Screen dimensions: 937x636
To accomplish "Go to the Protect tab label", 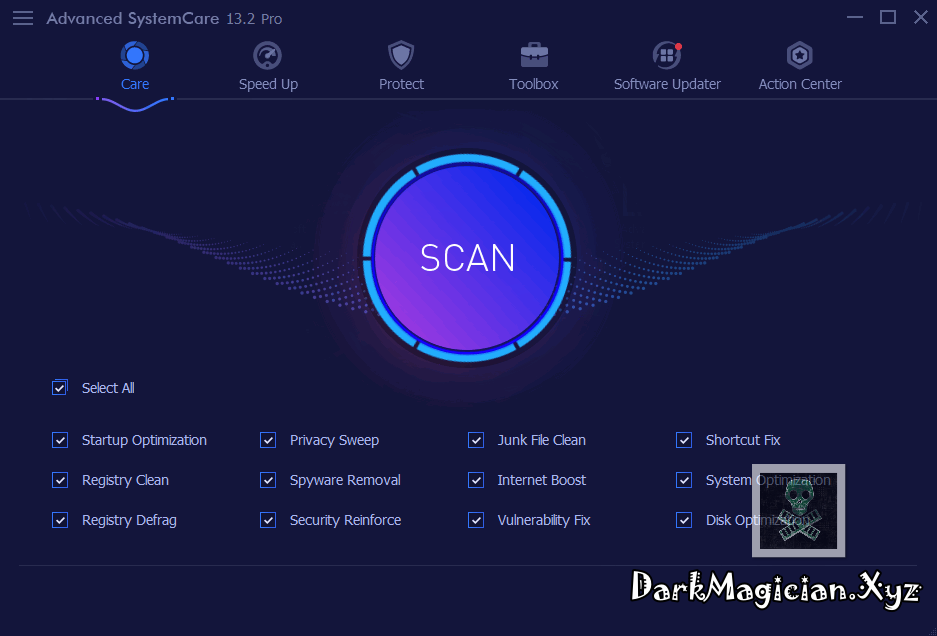I will click(x=402, y=84).
